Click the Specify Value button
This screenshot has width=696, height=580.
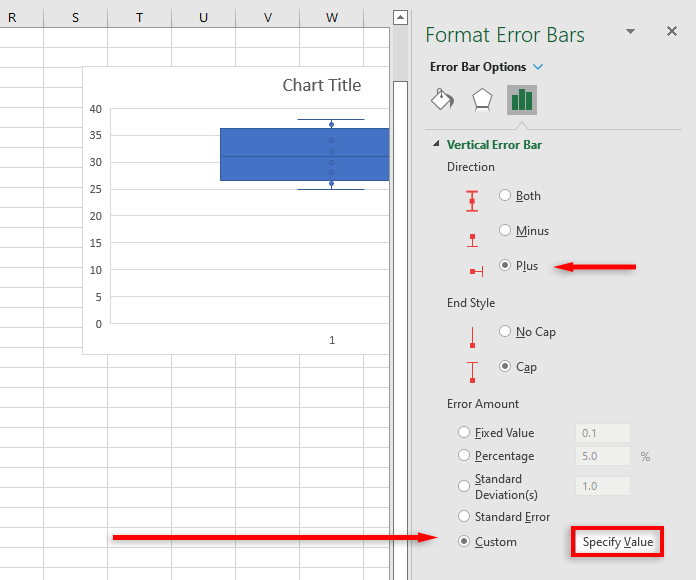coord(617,542)
